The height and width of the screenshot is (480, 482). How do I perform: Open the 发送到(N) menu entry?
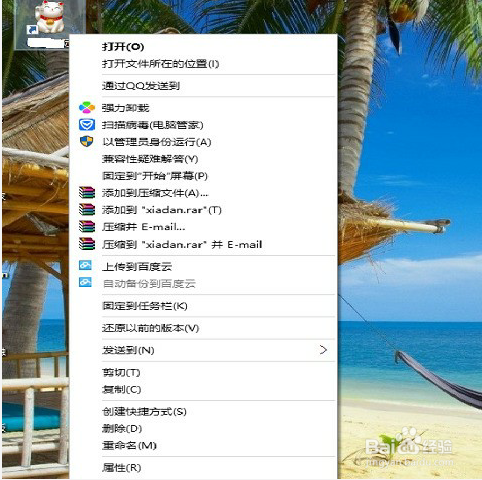[128, 350]
